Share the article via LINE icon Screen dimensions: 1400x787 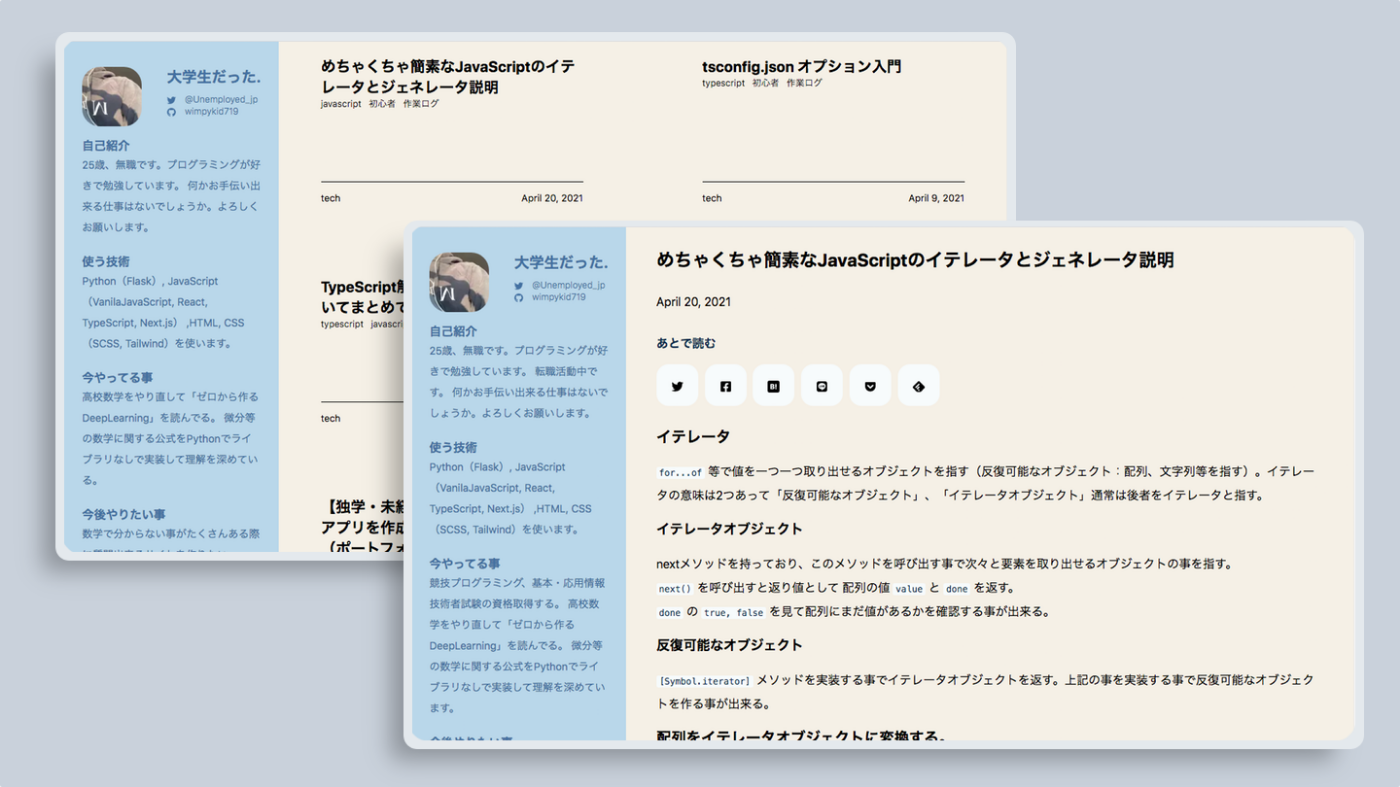pyautogui.click(x=822, y=386)
